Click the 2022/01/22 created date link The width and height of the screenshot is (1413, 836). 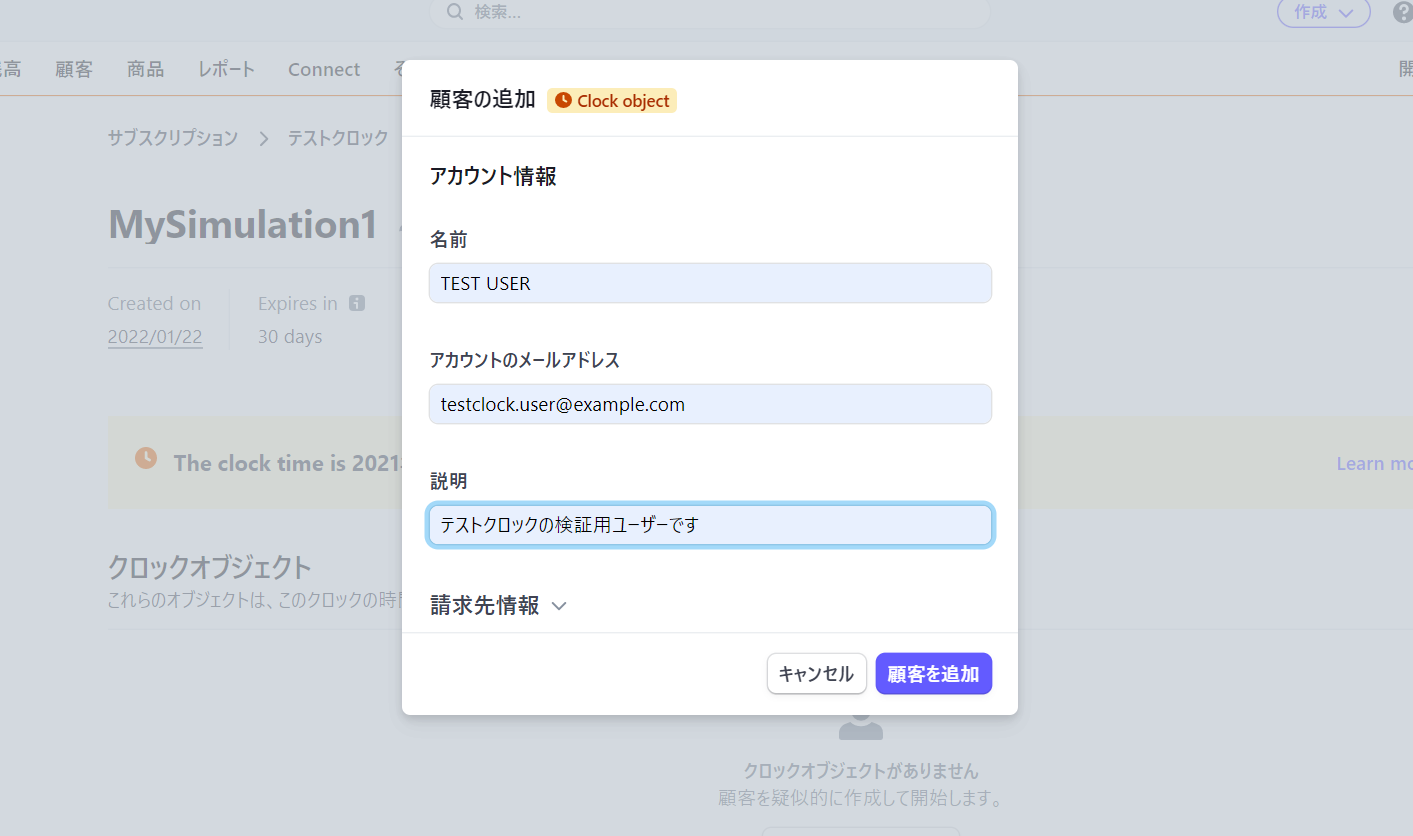pos(155,336)
